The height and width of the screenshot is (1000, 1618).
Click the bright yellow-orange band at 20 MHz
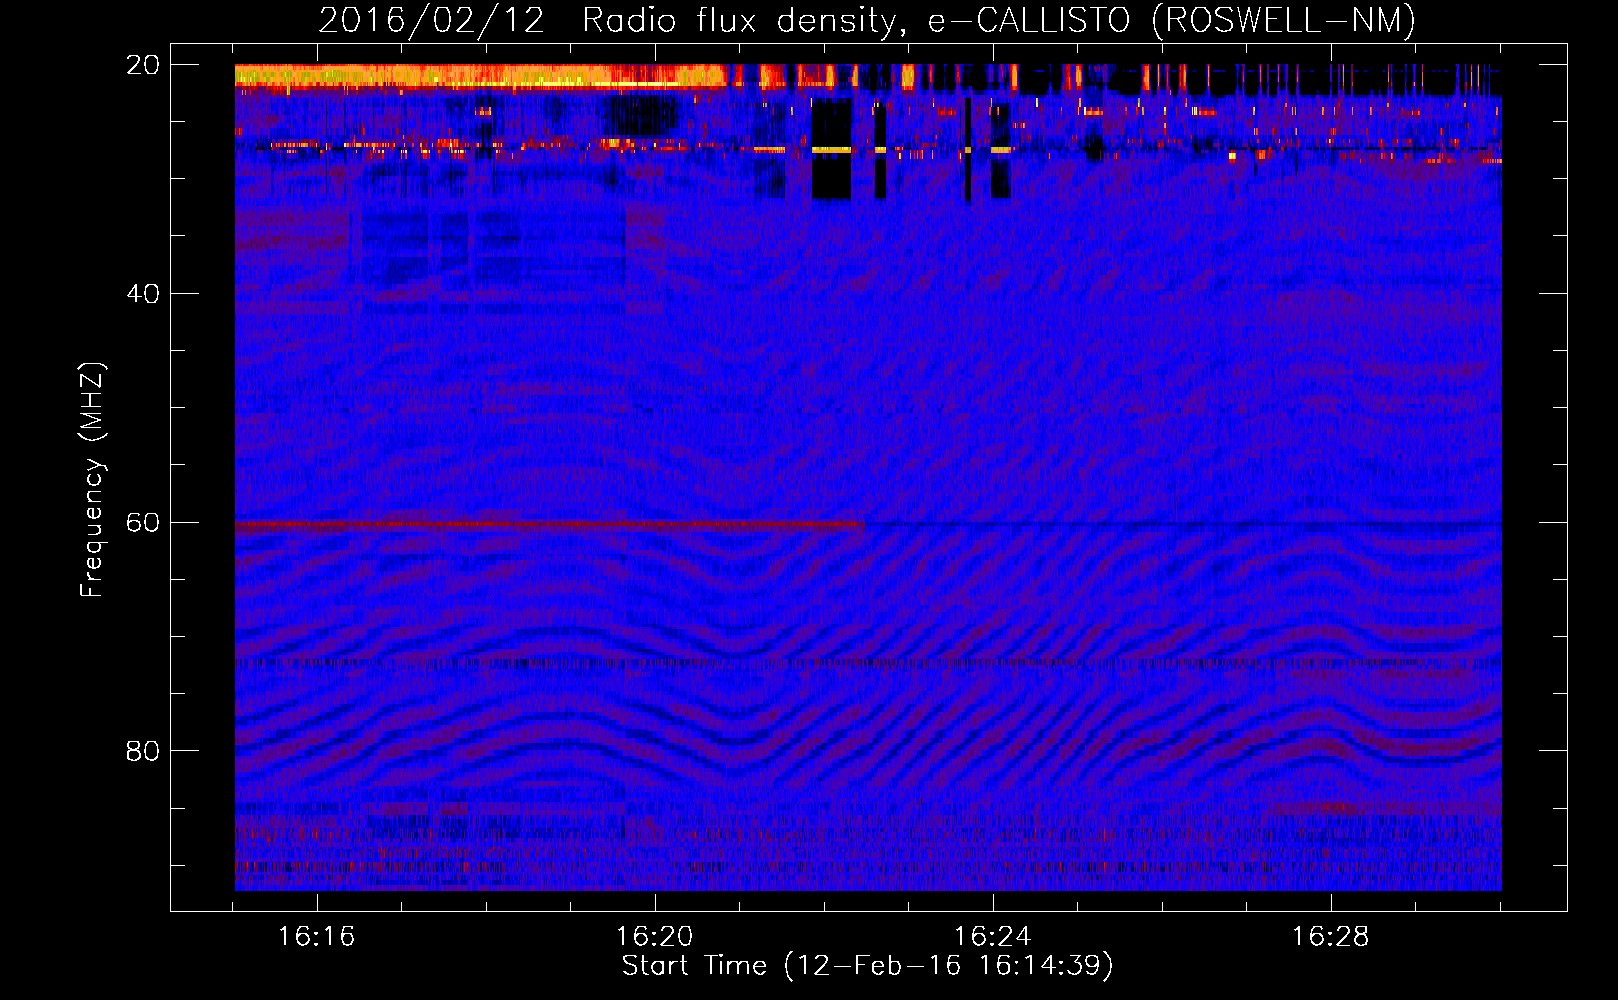click(x=480, y=76)
